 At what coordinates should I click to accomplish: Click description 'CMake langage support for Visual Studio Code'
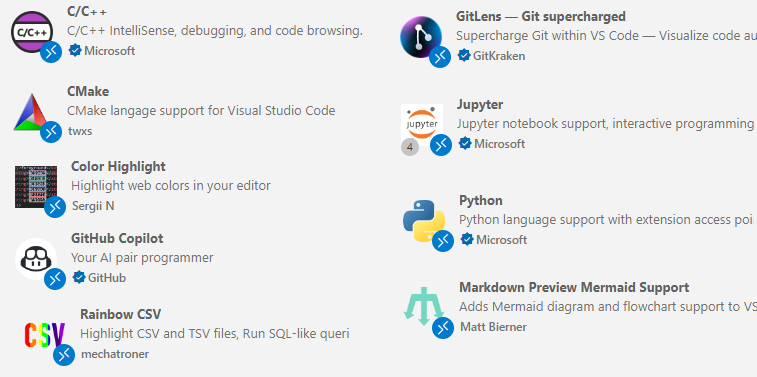(201, 111)
